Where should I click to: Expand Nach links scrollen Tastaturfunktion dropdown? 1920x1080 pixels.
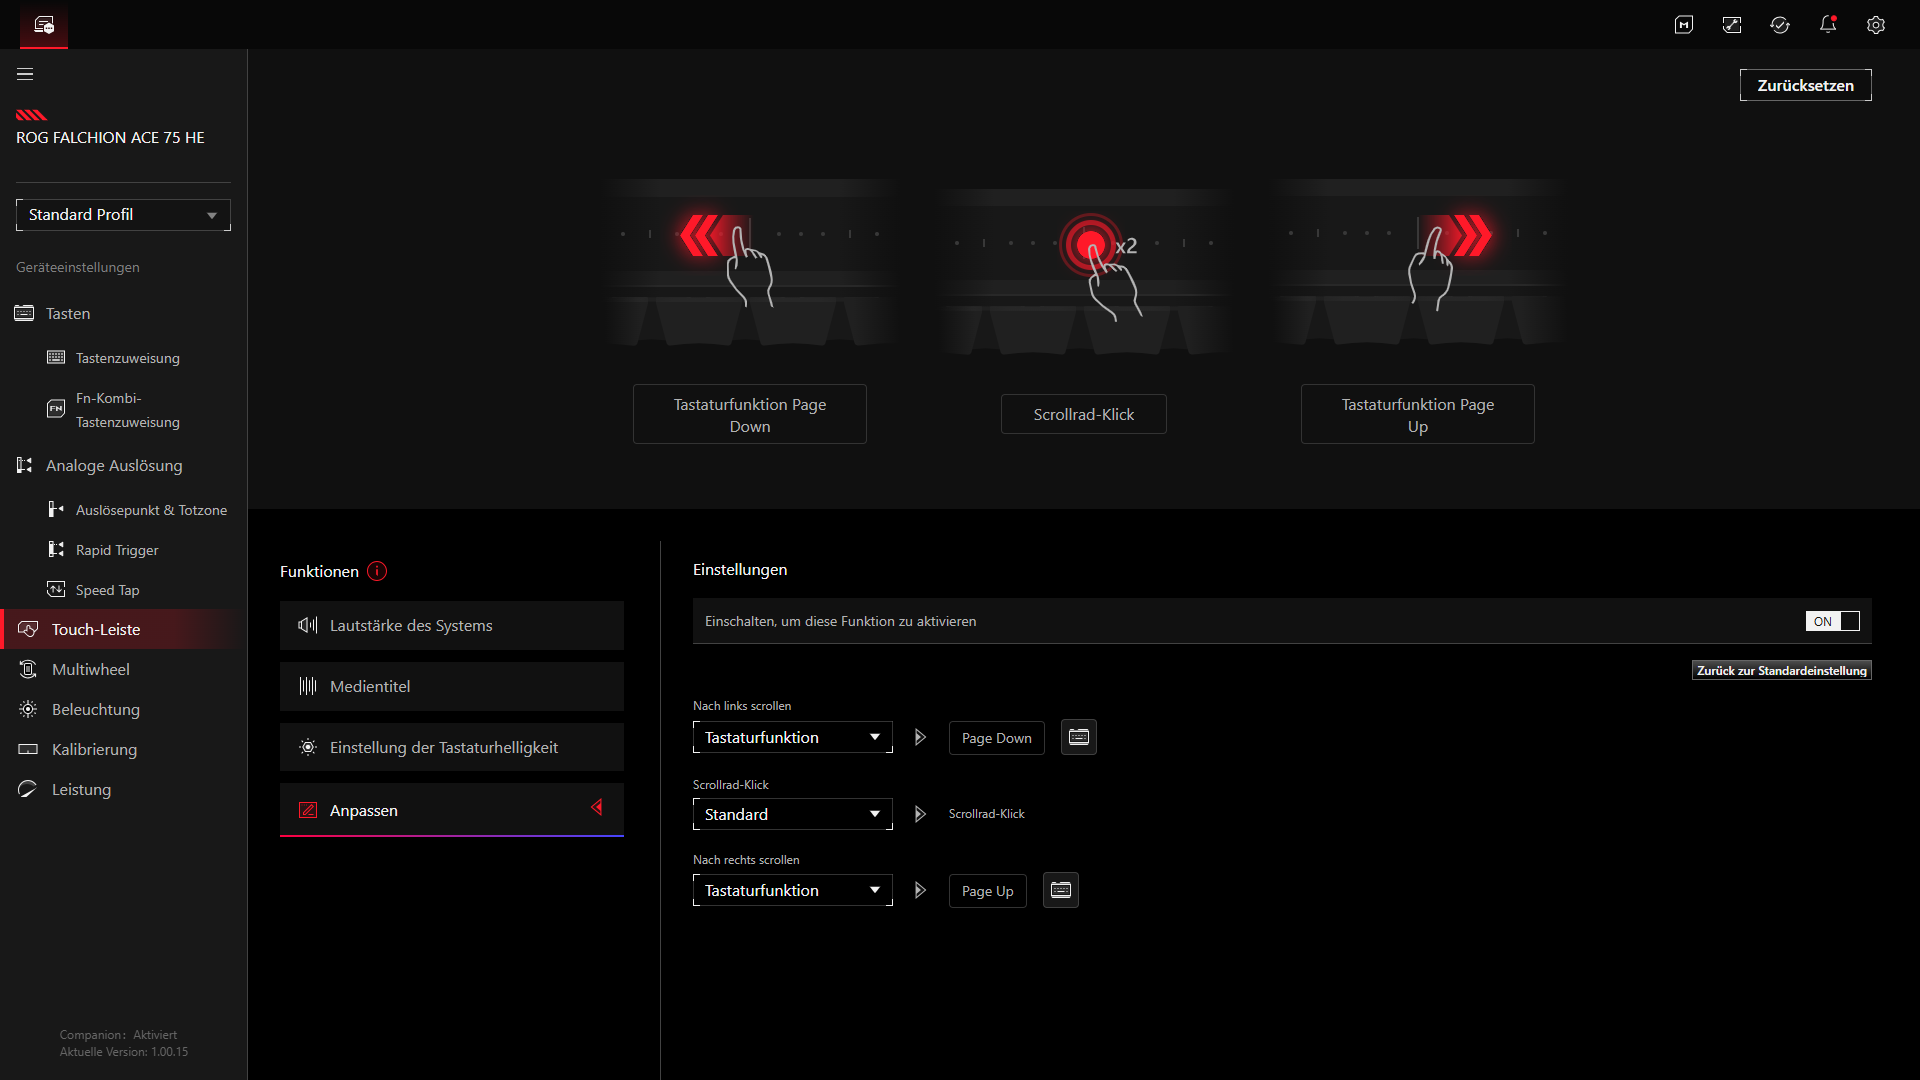(x=792, y=737)
